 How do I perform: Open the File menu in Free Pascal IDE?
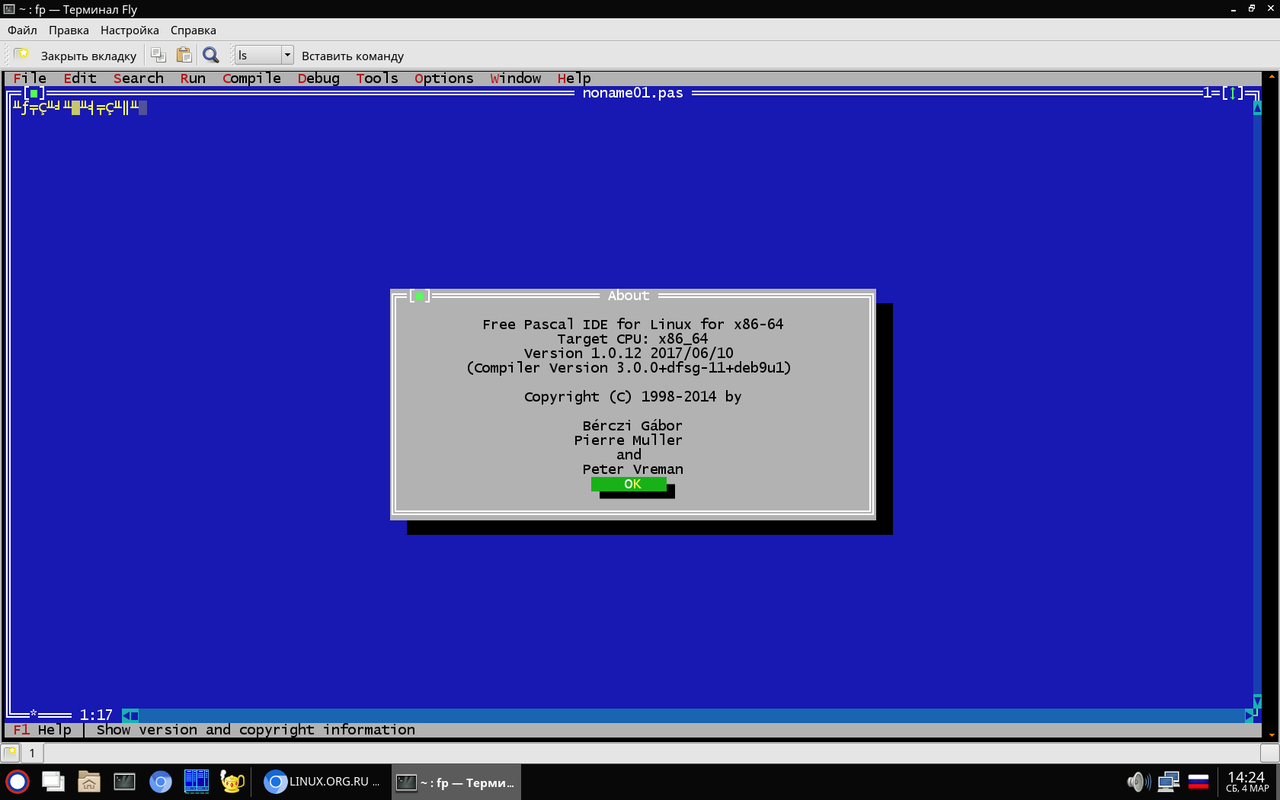(x=29, y=78)
